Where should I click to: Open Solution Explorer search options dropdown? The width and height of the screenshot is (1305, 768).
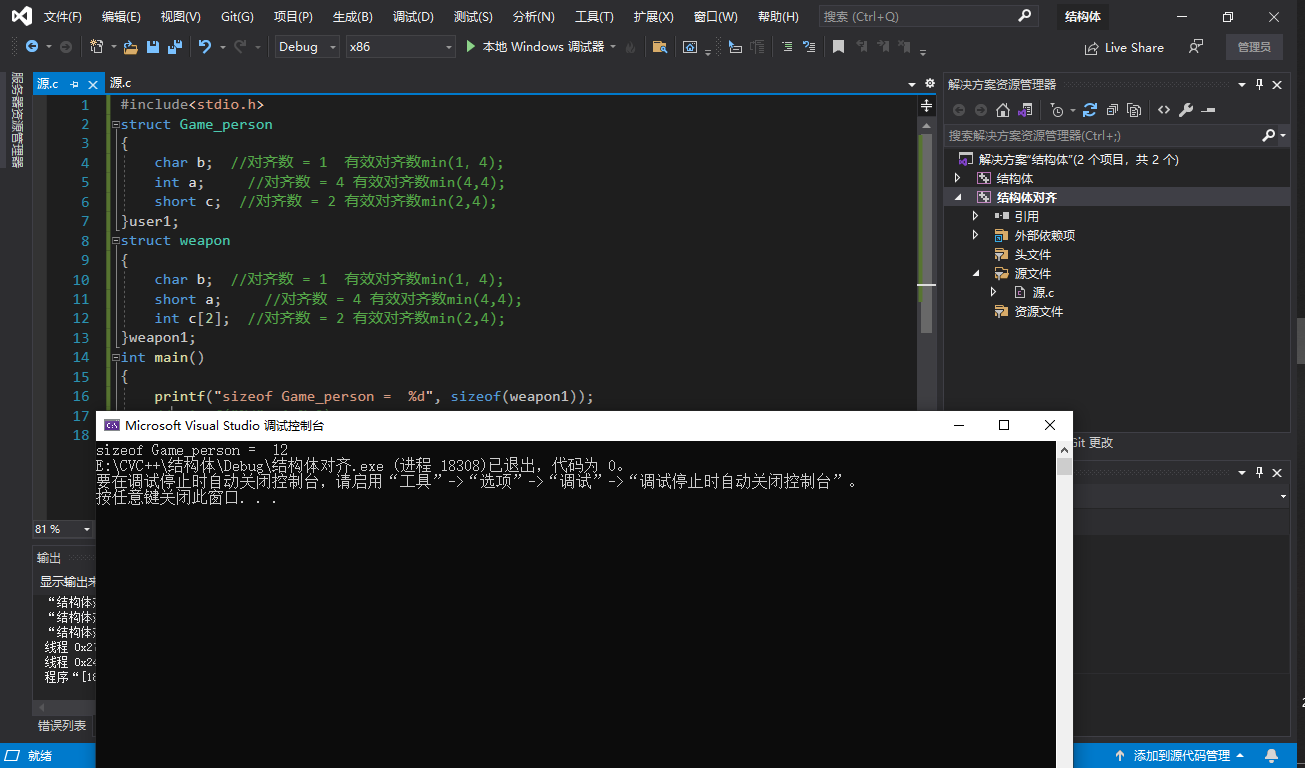pos(1283,135)
